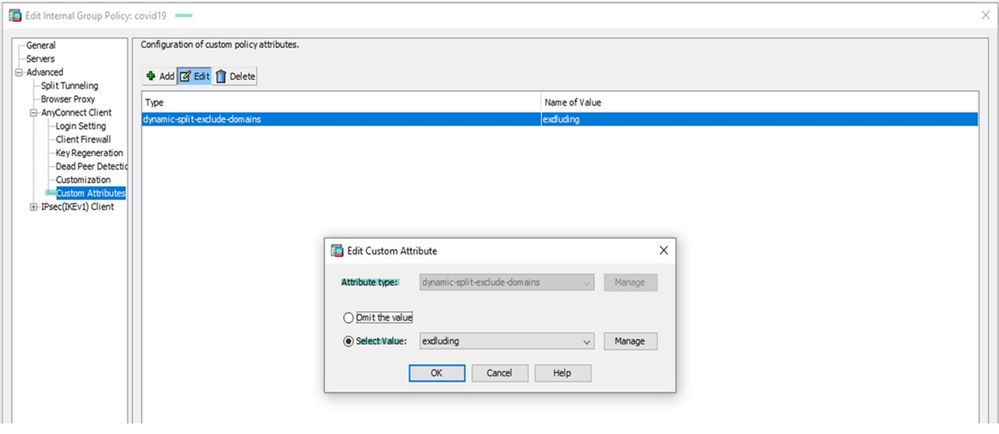Click the Name of Value column header

pyautogui.click(x=760, y=102)
